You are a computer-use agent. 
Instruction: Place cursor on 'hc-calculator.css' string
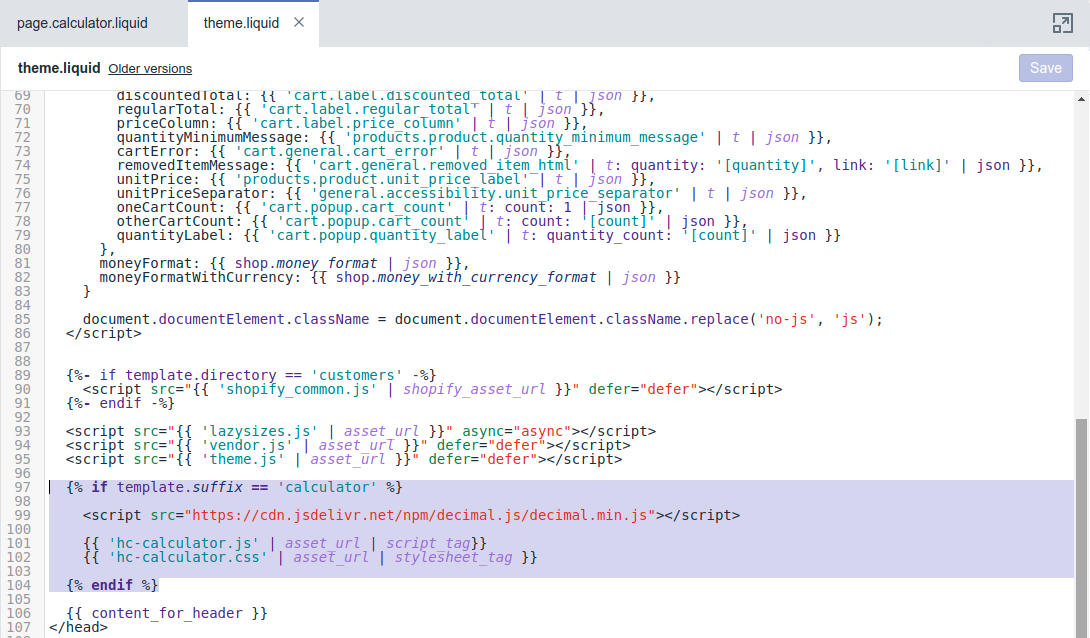click(192, 557)
